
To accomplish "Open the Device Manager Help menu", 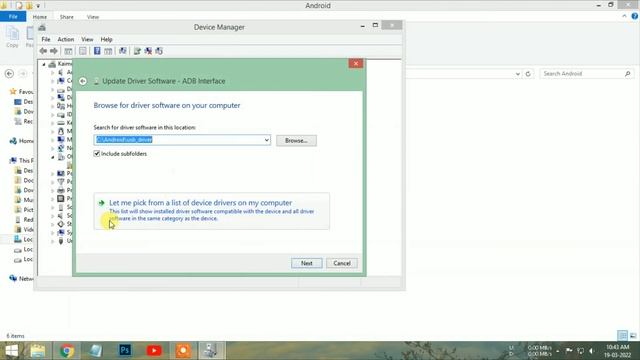I will [106, 40].
